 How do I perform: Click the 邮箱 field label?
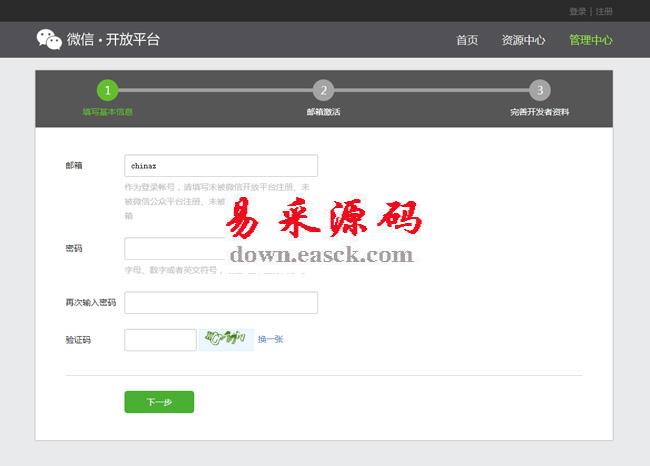point(74,165)
